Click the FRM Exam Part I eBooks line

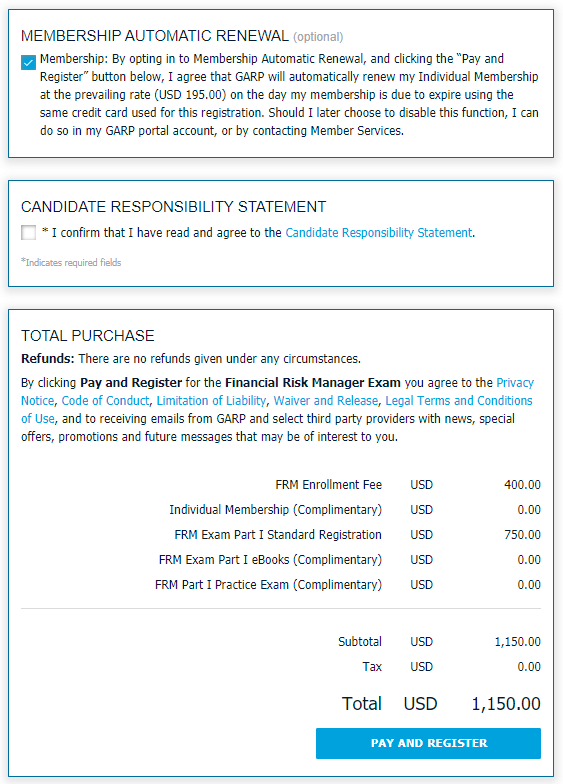coord(350,560)
